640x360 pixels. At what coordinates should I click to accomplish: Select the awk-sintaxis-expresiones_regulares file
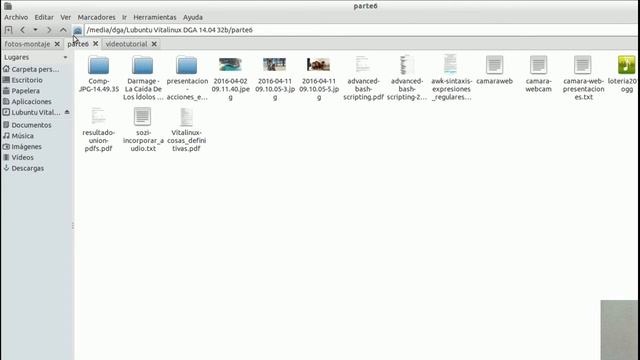[451, 64]
